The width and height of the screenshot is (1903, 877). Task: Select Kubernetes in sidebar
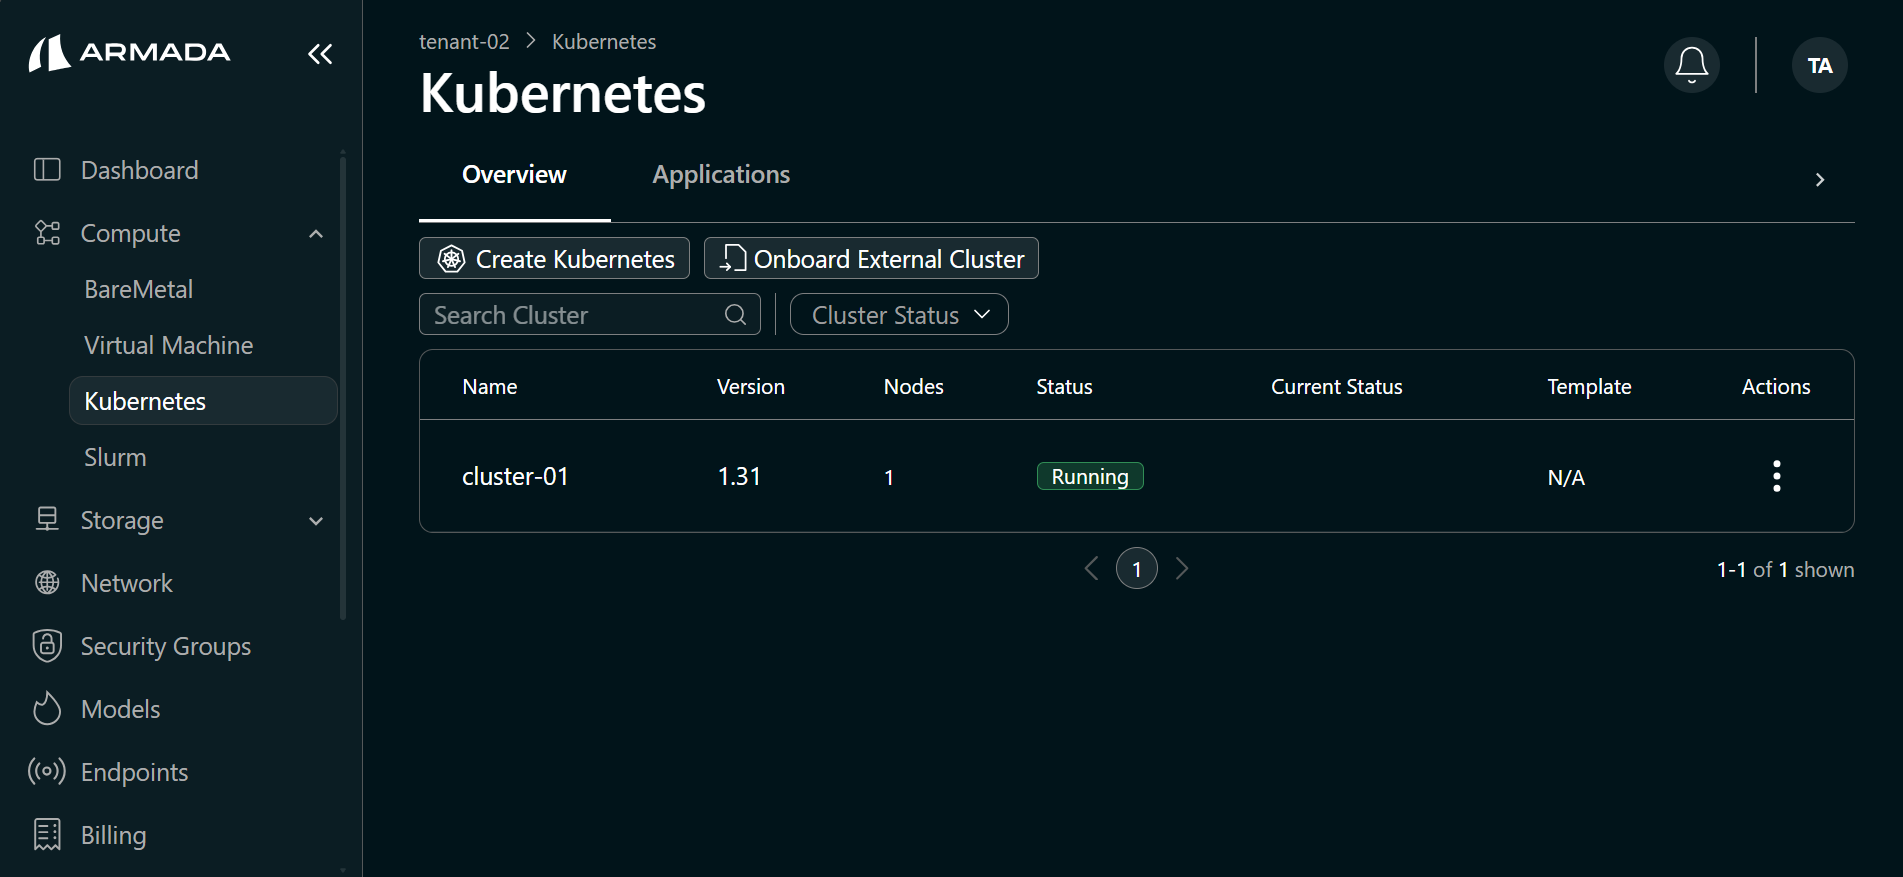[203, 401]
